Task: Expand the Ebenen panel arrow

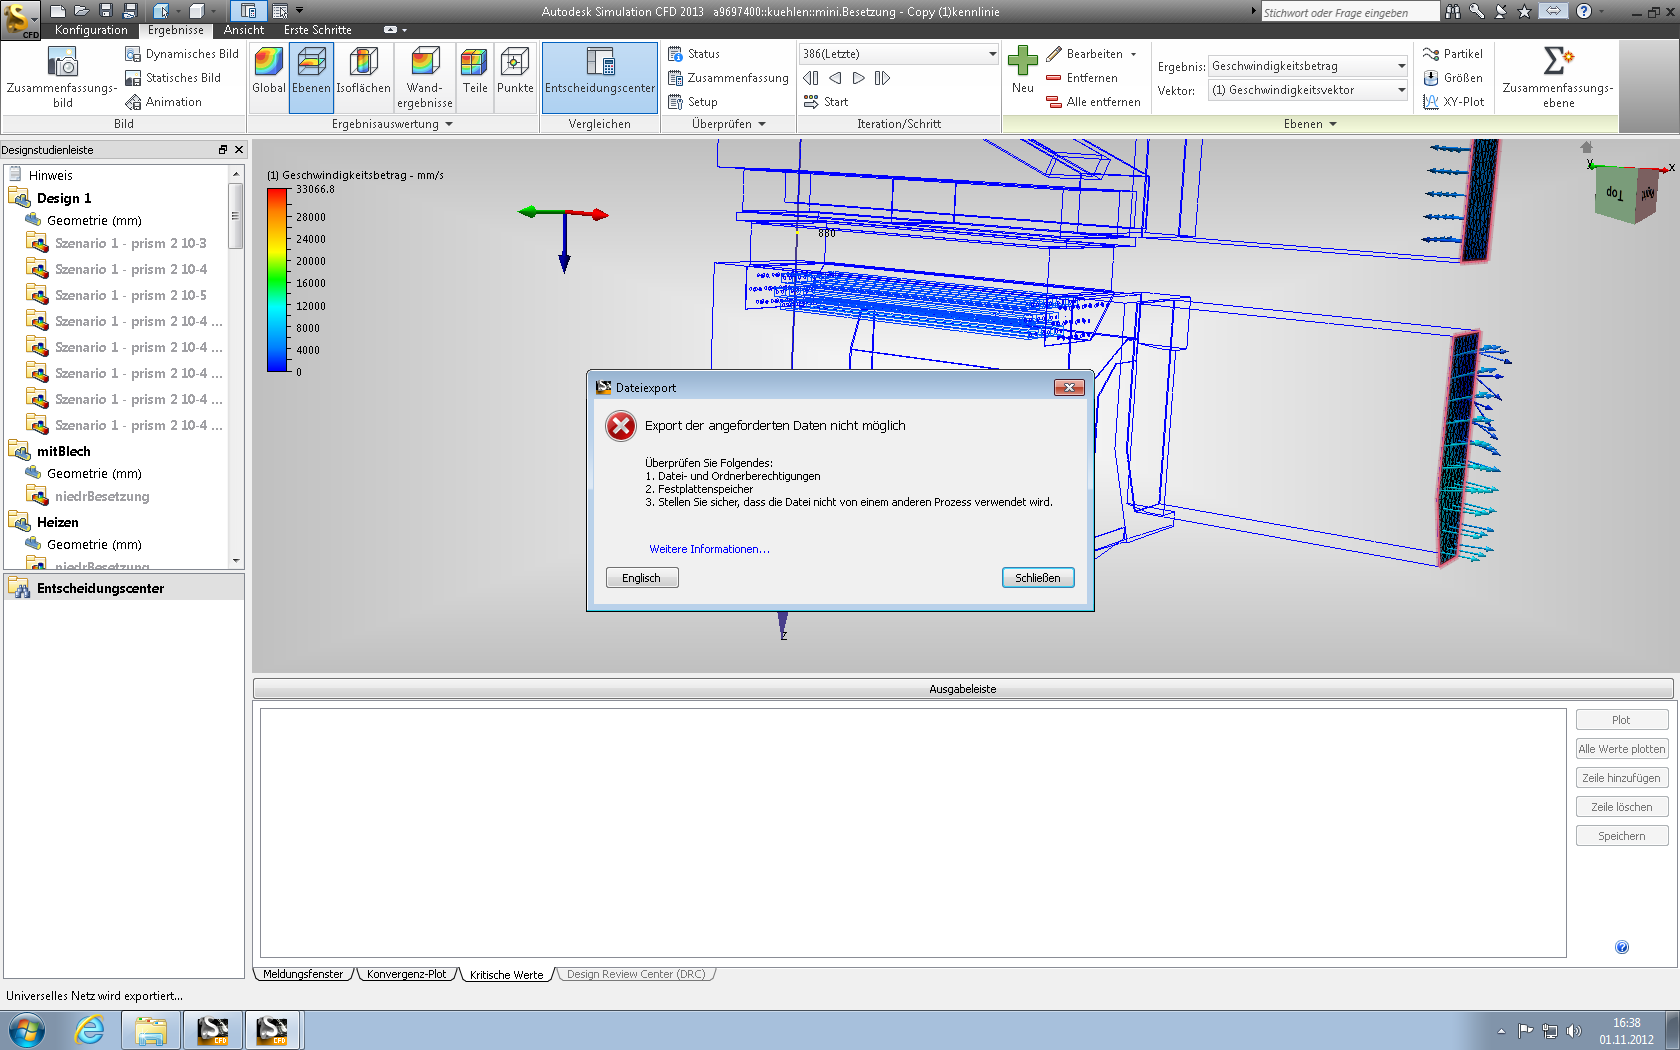Action: pos(1333,124)
